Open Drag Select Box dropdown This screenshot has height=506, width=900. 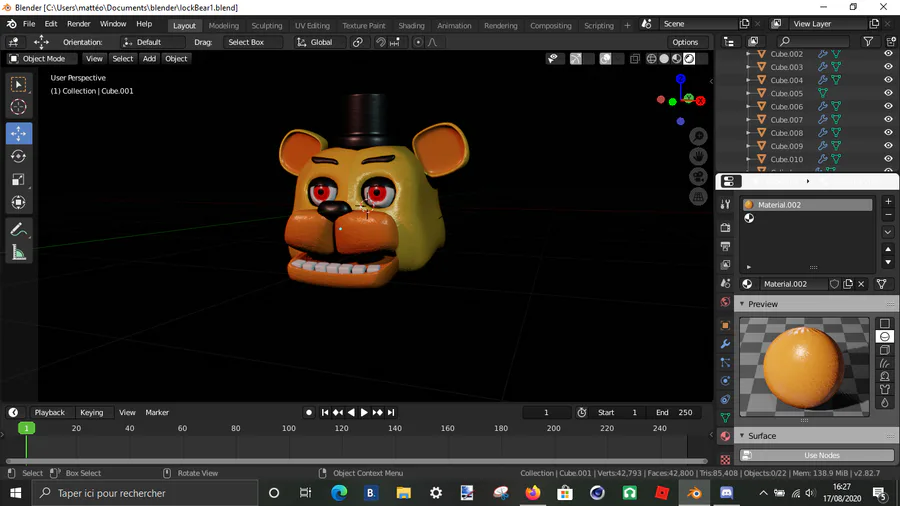[x=253, y=42]
